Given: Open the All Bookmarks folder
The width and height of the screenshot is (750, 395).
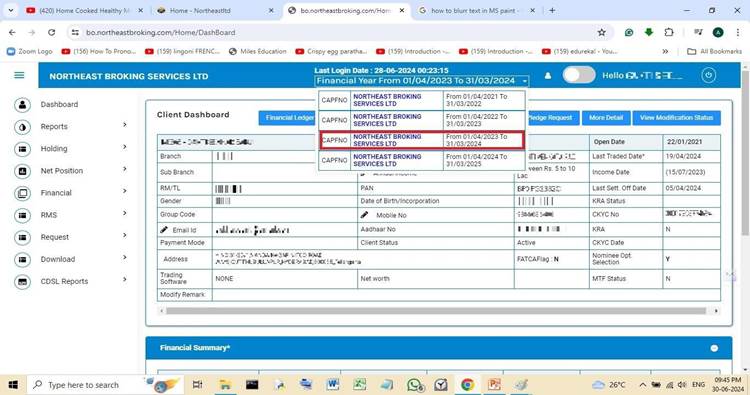Looking at the screenshot, I should point(714,51).
